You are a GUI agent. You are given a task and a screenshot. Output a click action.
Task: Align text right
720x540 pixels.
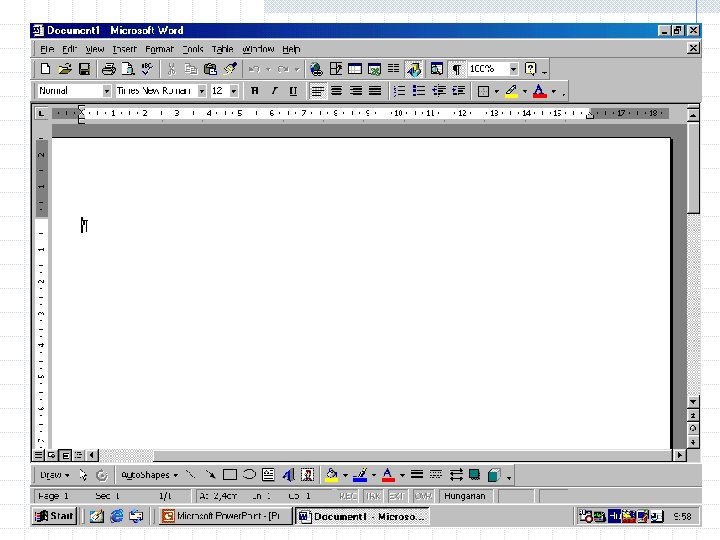coord(356,91)
